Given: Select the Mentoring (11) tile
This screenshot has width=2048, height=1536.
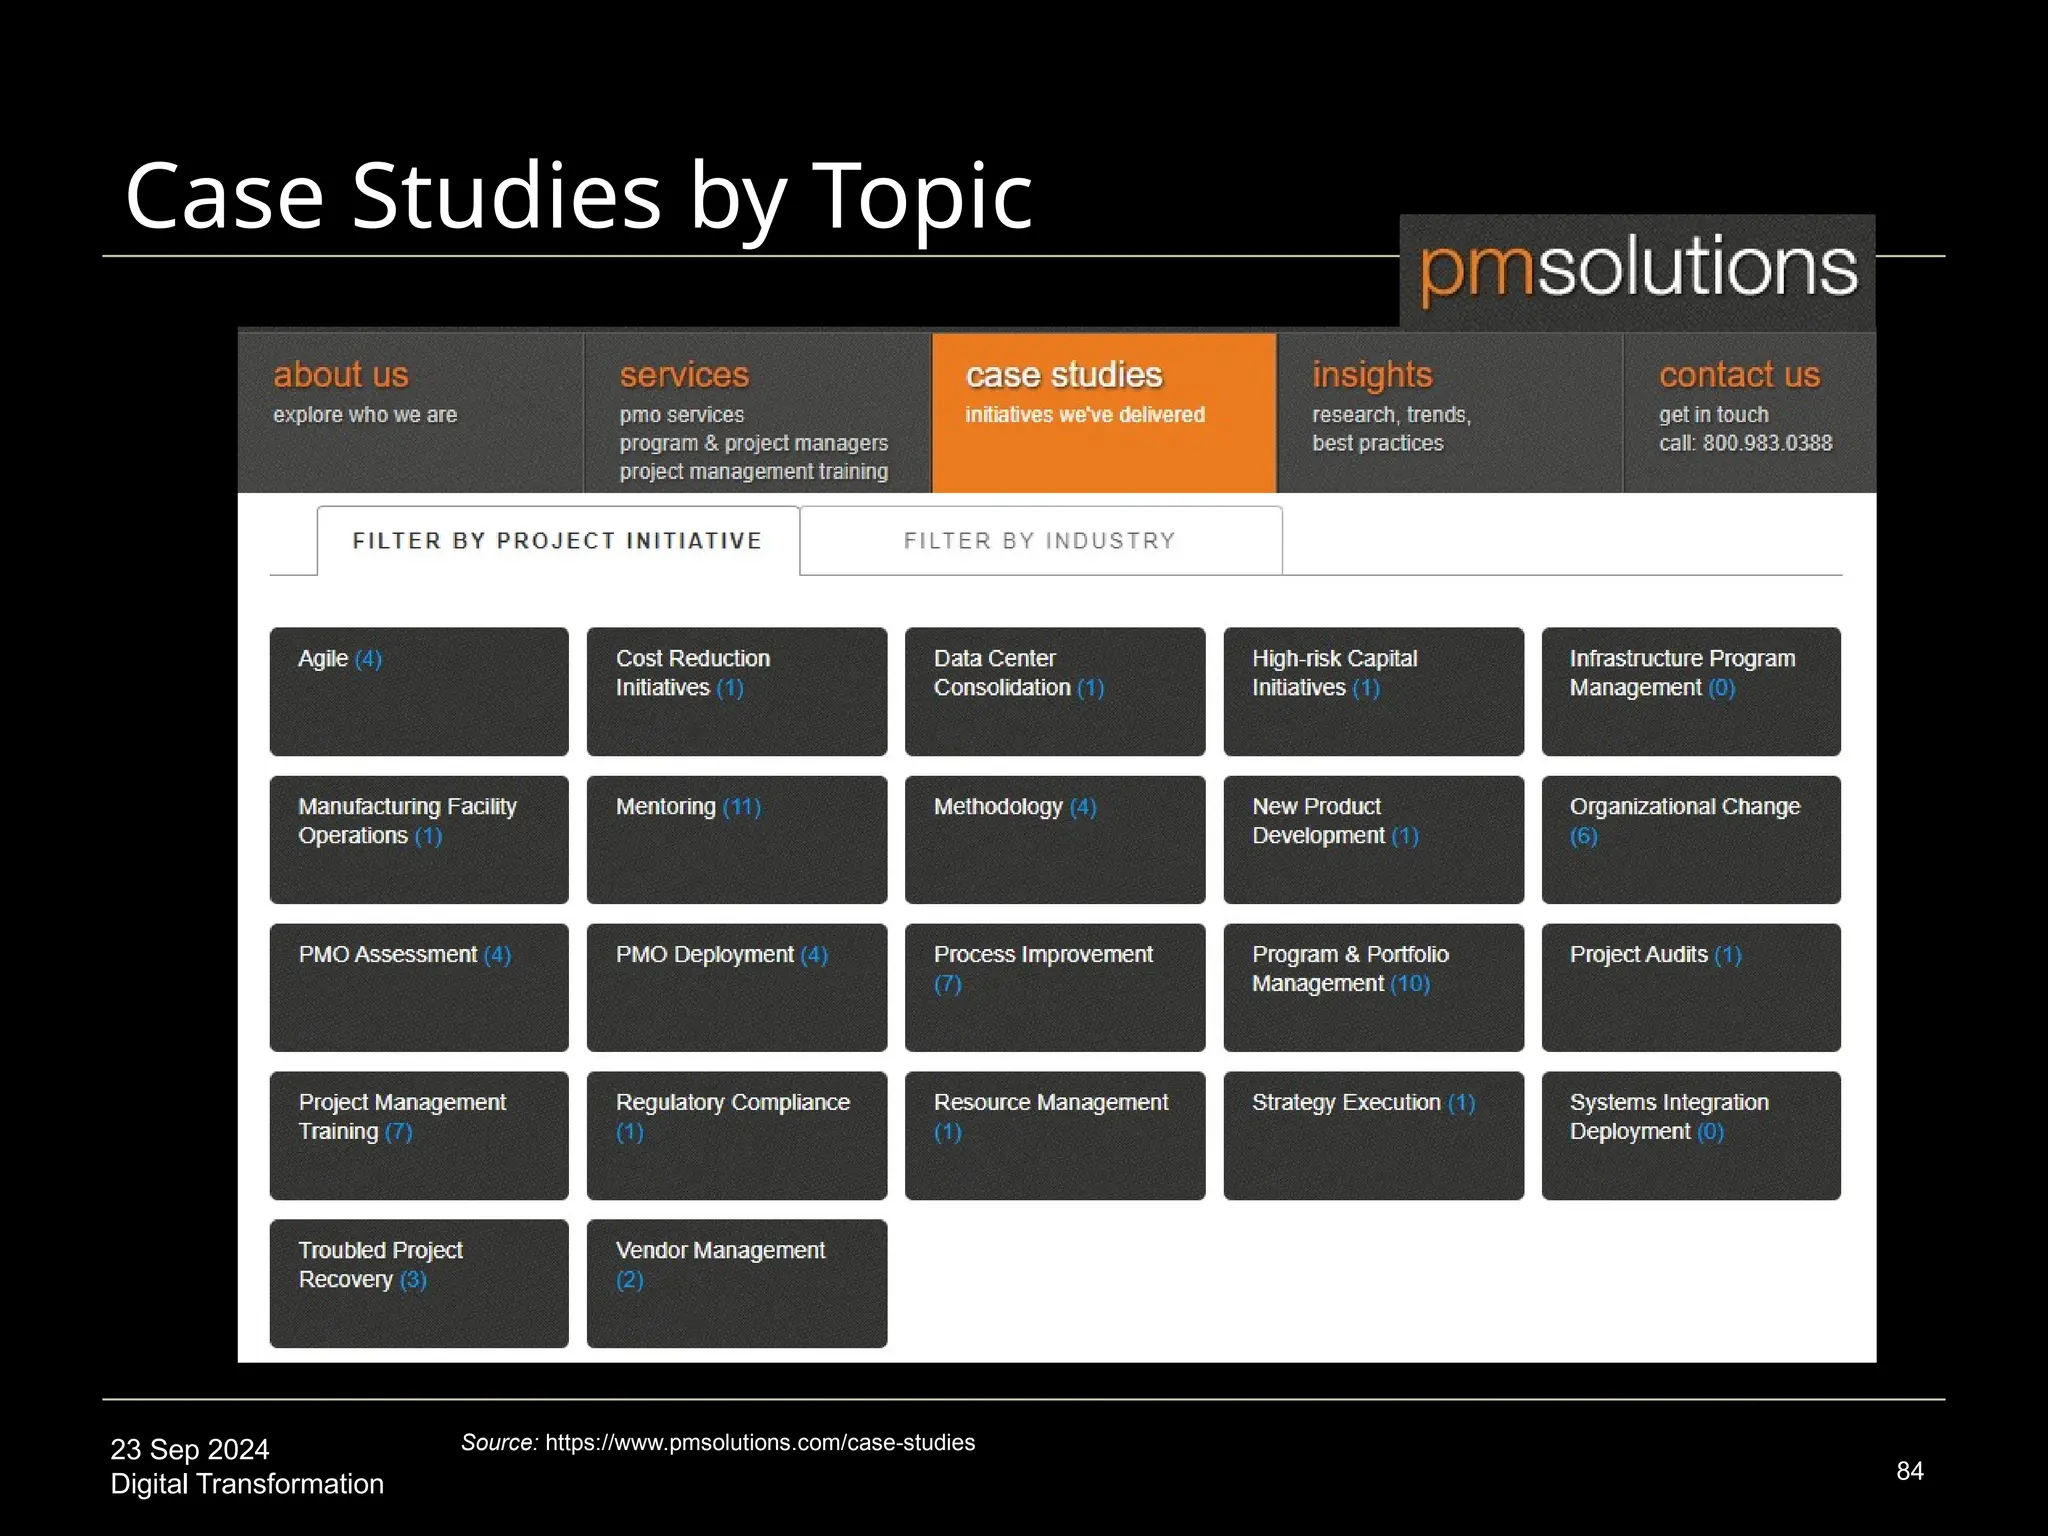Looking at the screenshot, I should coord(737,839).
